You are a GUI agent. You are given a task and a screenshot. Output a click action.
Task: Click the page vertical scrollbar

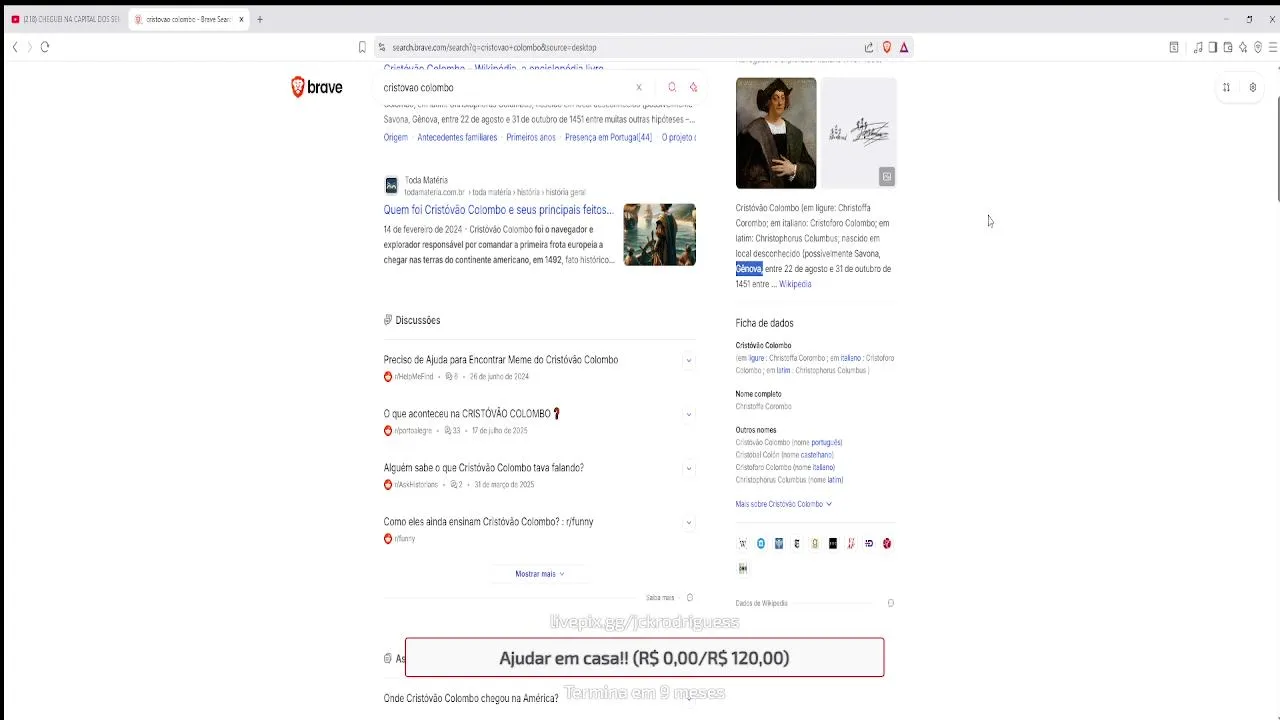[1276, 150]
